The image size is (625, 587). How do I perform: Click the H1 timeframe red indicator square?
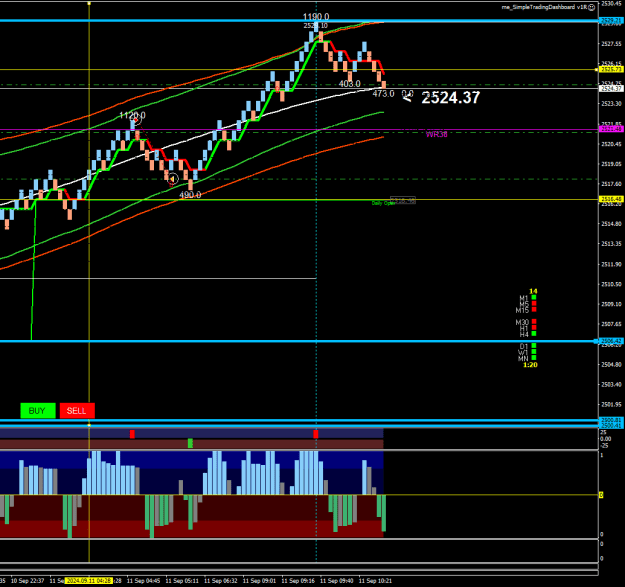[x=534, y=328]
